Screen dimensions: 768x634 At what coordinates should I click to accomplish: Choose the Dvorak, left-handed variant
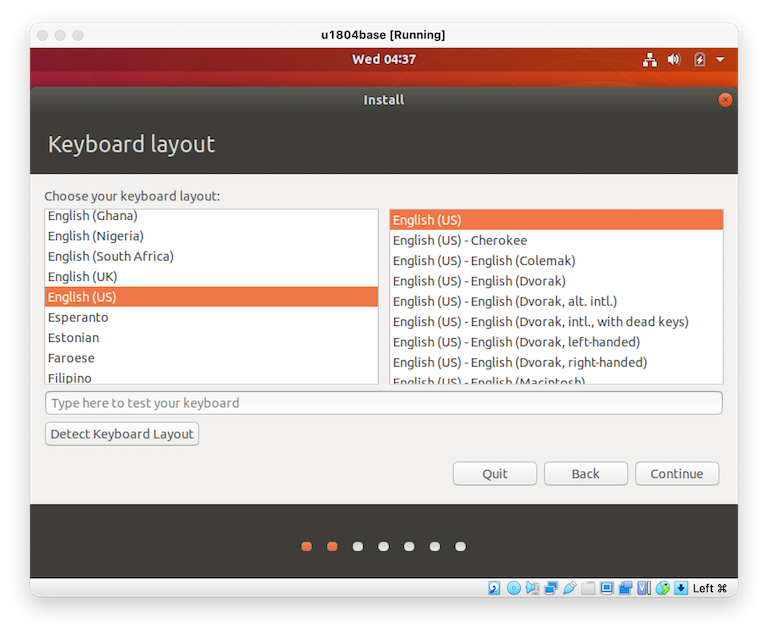tap(556, 342)
